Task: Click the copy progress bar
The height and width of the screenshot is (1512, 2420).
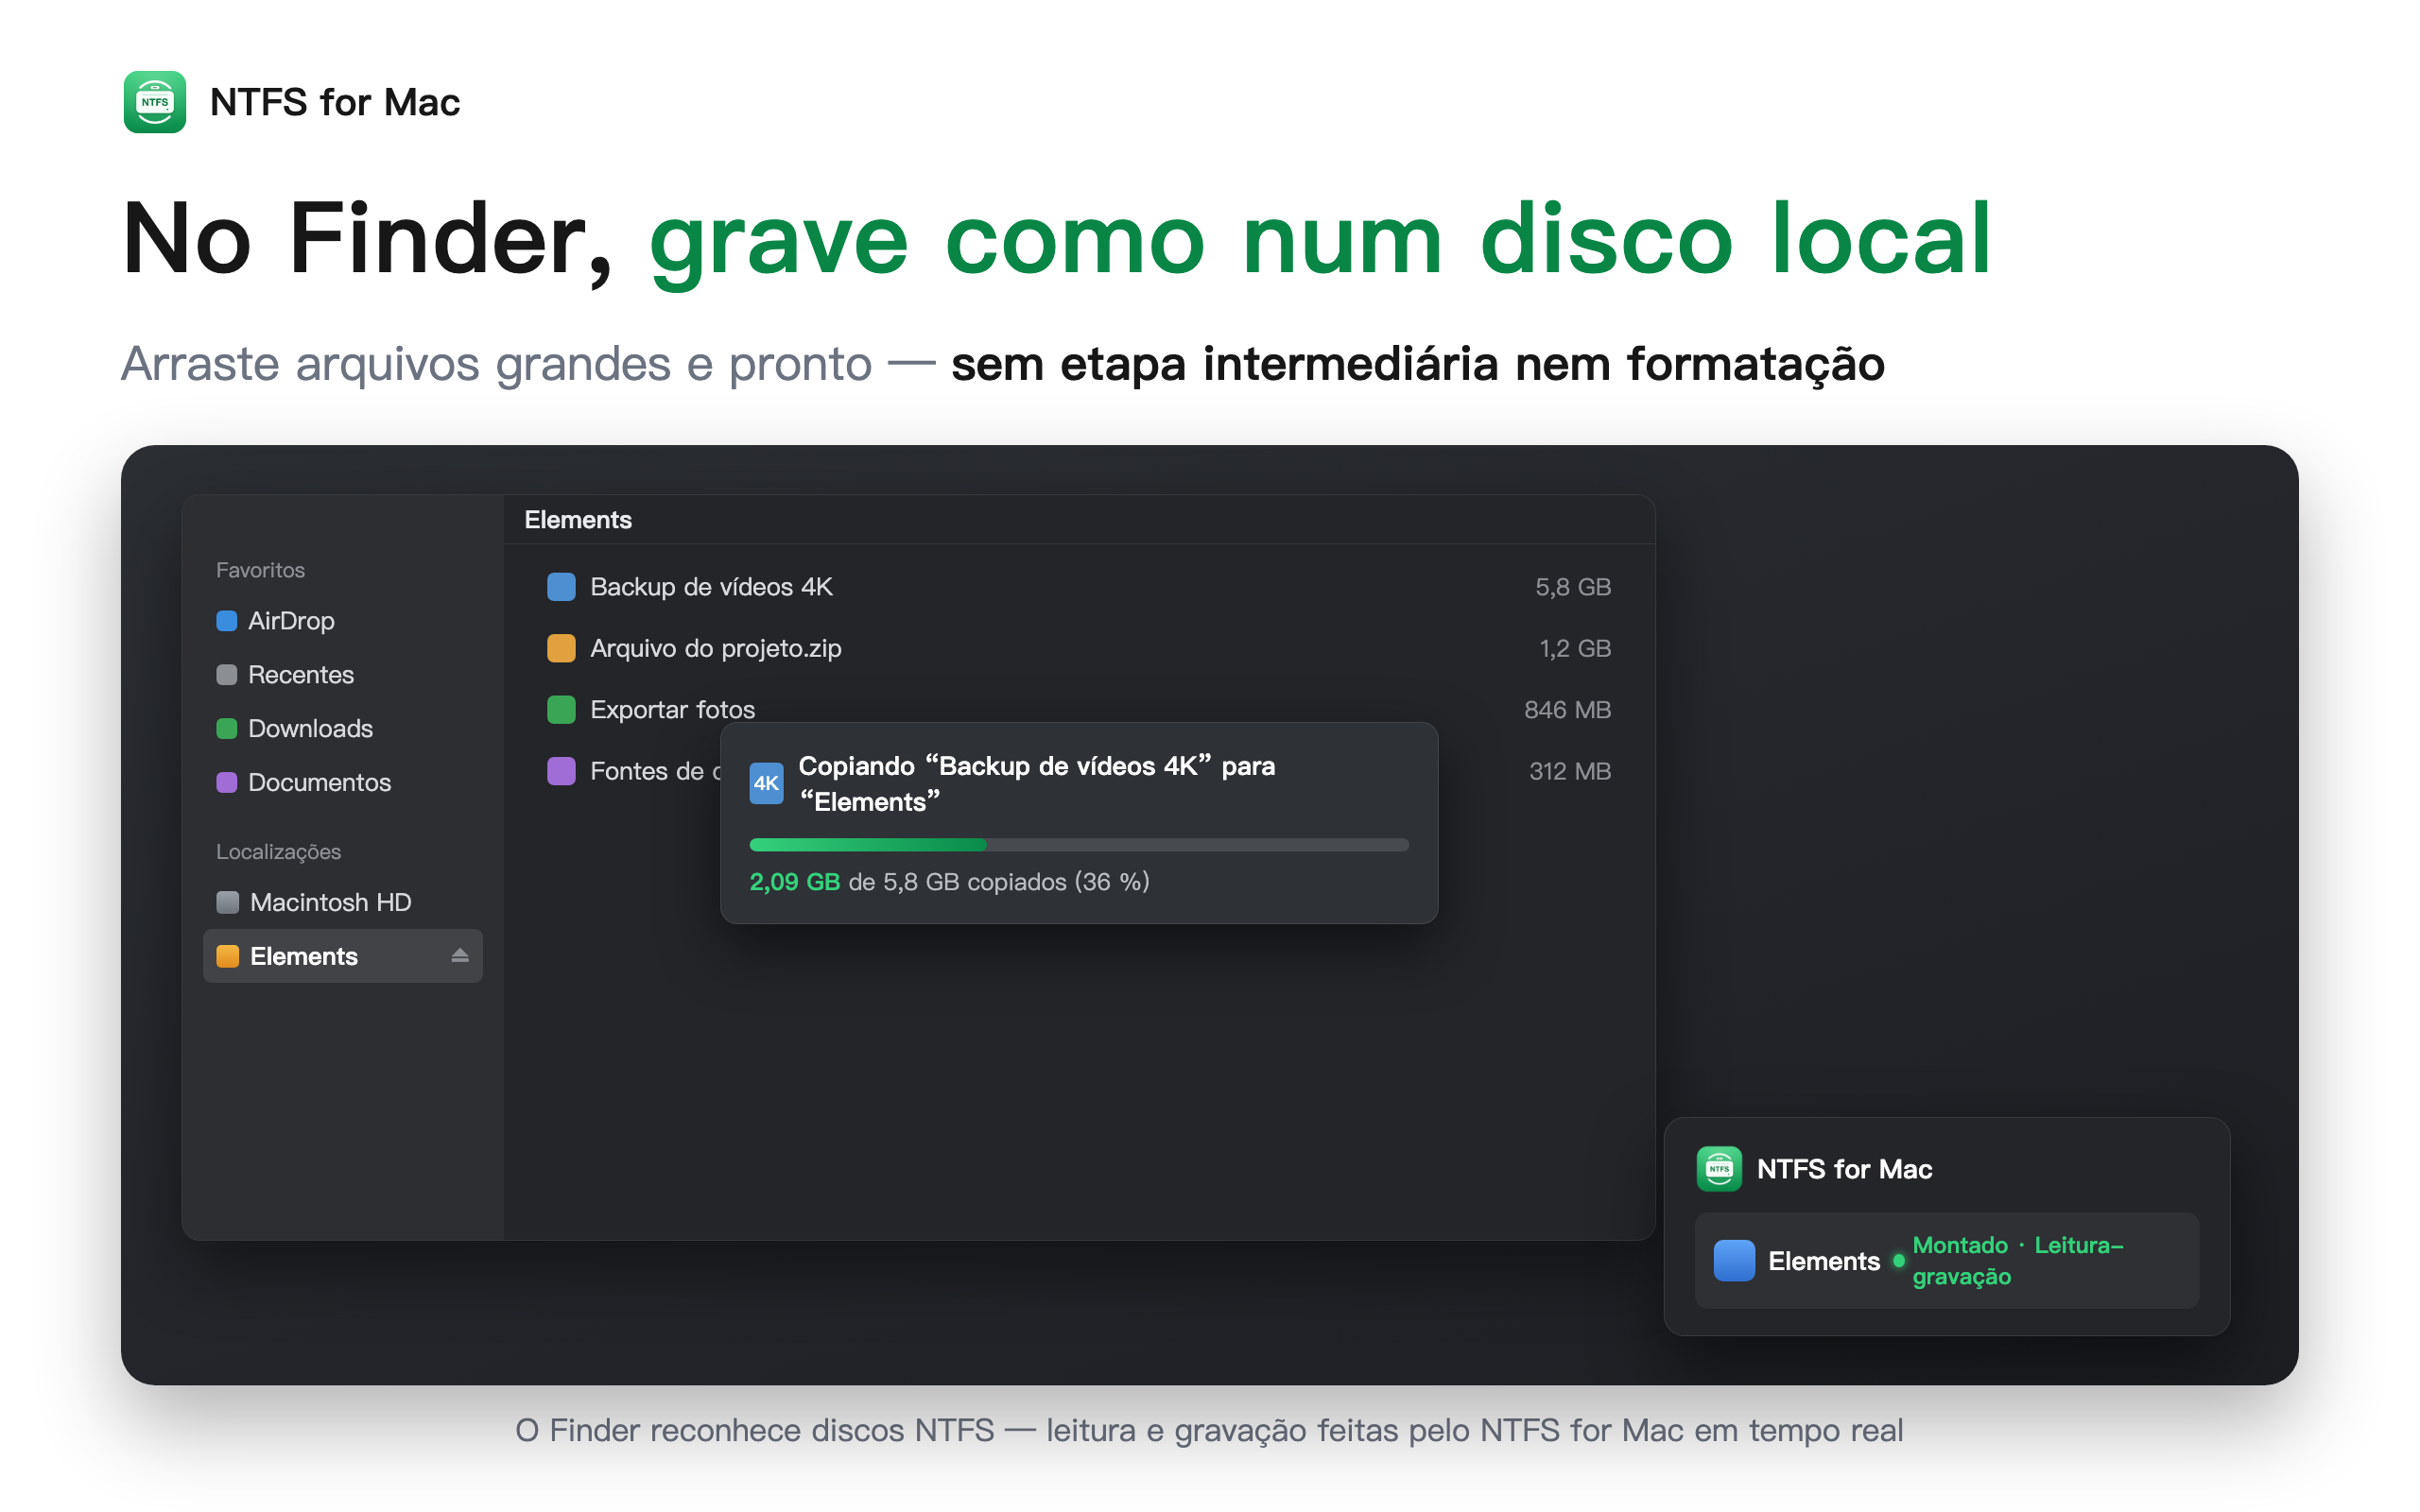Action: [1079, 845]
